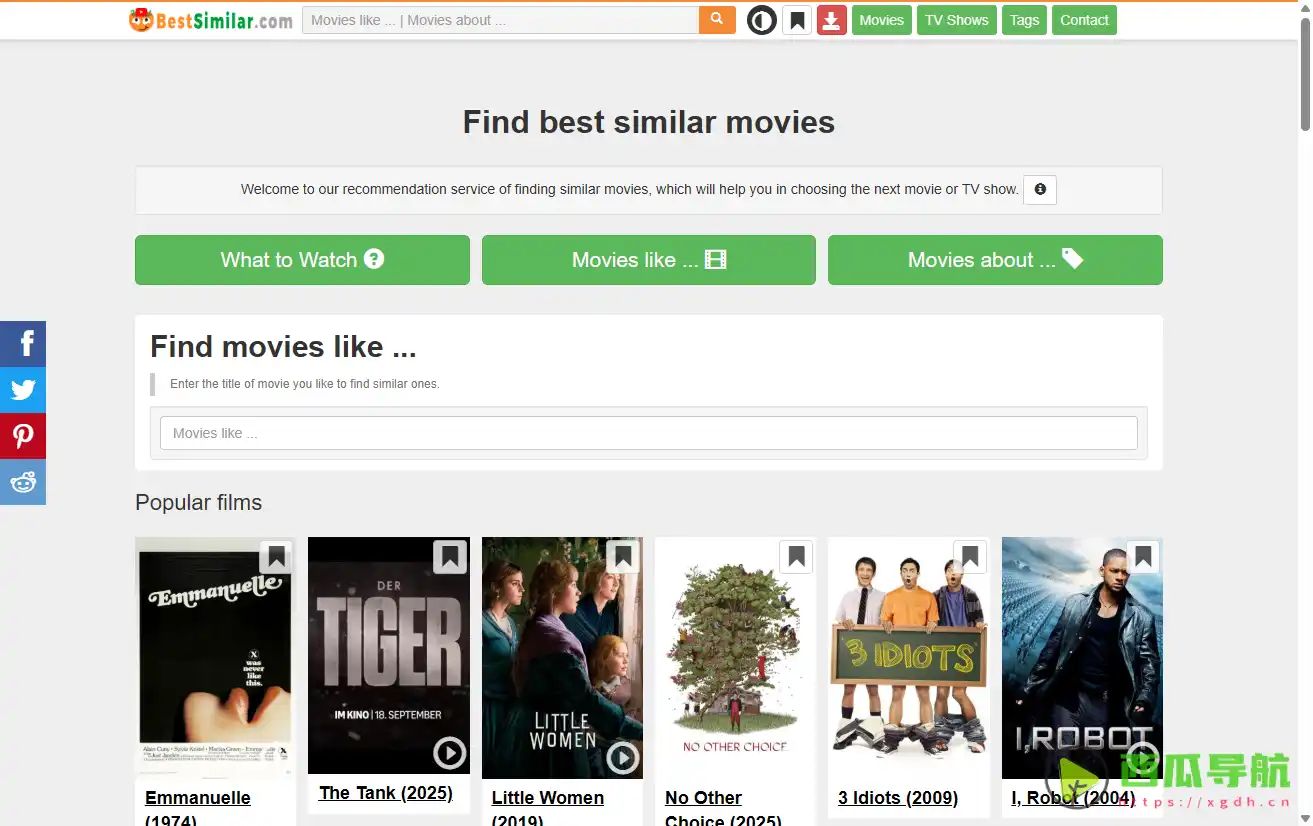
Task: Share the page via the Twitter sidebar icon
Action: pyautogui.click(x=22, y=389)
